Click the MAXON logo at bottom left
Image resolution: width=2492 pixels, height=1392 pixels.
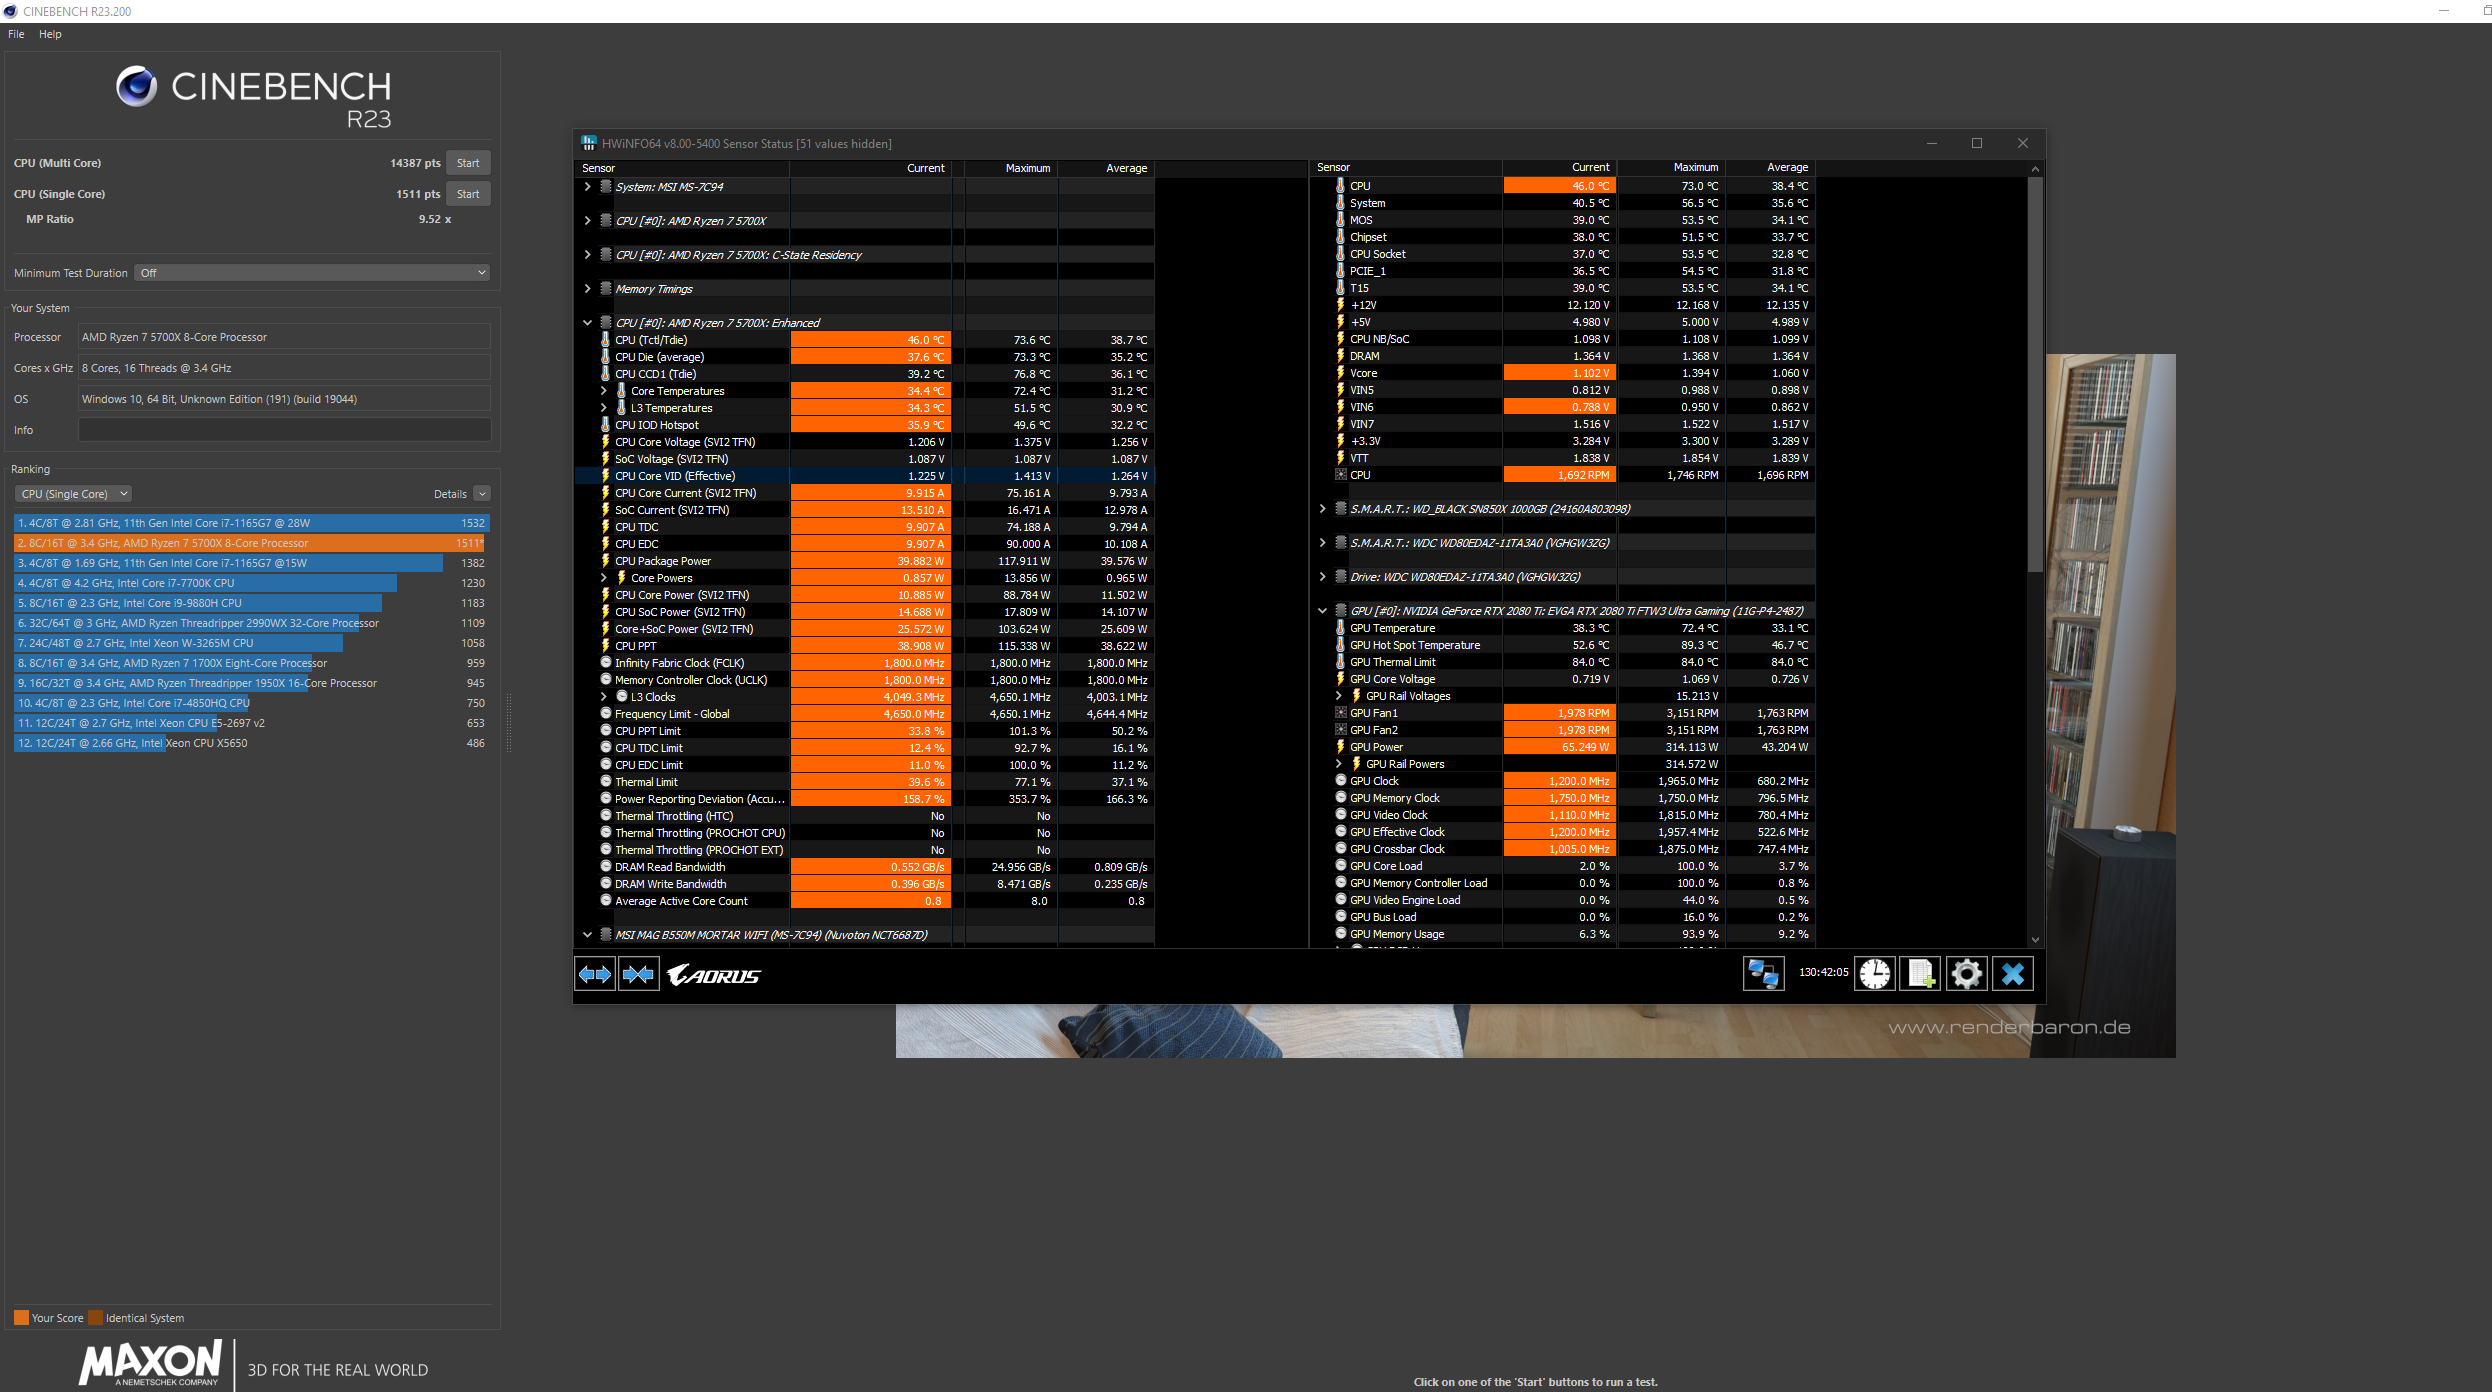point(150,1363)
